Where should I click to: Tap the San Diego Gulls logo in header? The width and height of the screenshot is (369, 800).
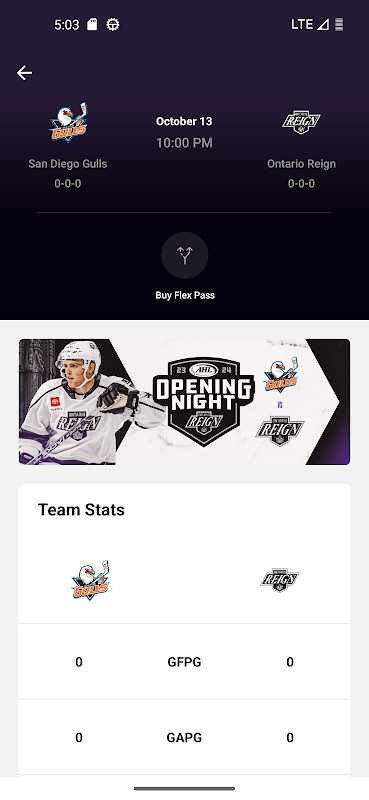pyautogui.click(x=68, y=122)
